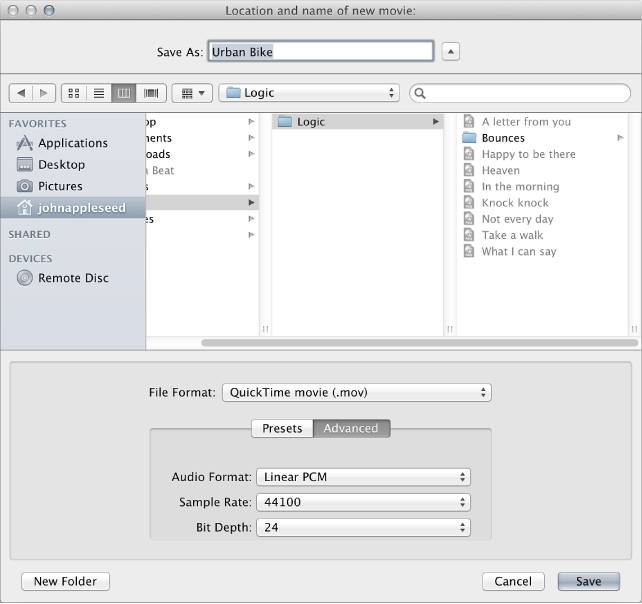Select Remote Disc under Devices

pyautogui.click(x=73, y=278)
